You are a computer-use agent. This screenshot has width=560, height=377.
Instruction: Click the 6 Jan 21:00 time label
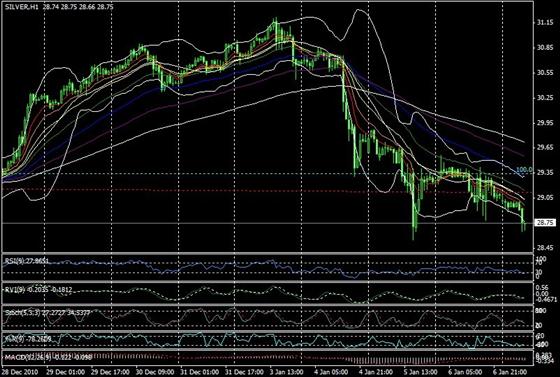point(509,371)
